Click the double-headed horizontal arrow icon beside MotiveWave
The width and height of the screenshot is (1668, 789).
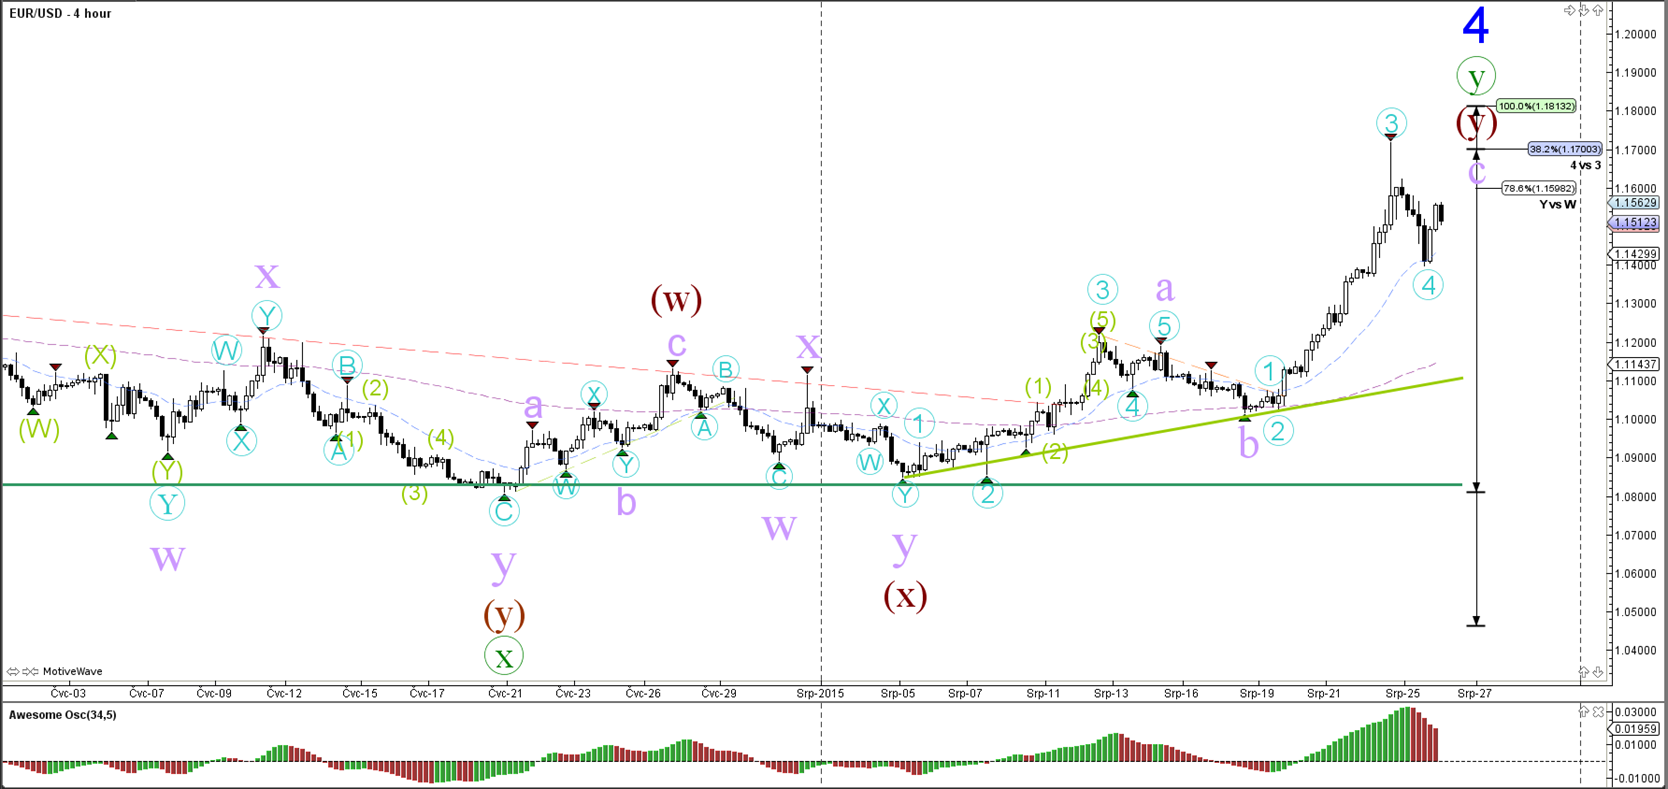click(13, 671)
